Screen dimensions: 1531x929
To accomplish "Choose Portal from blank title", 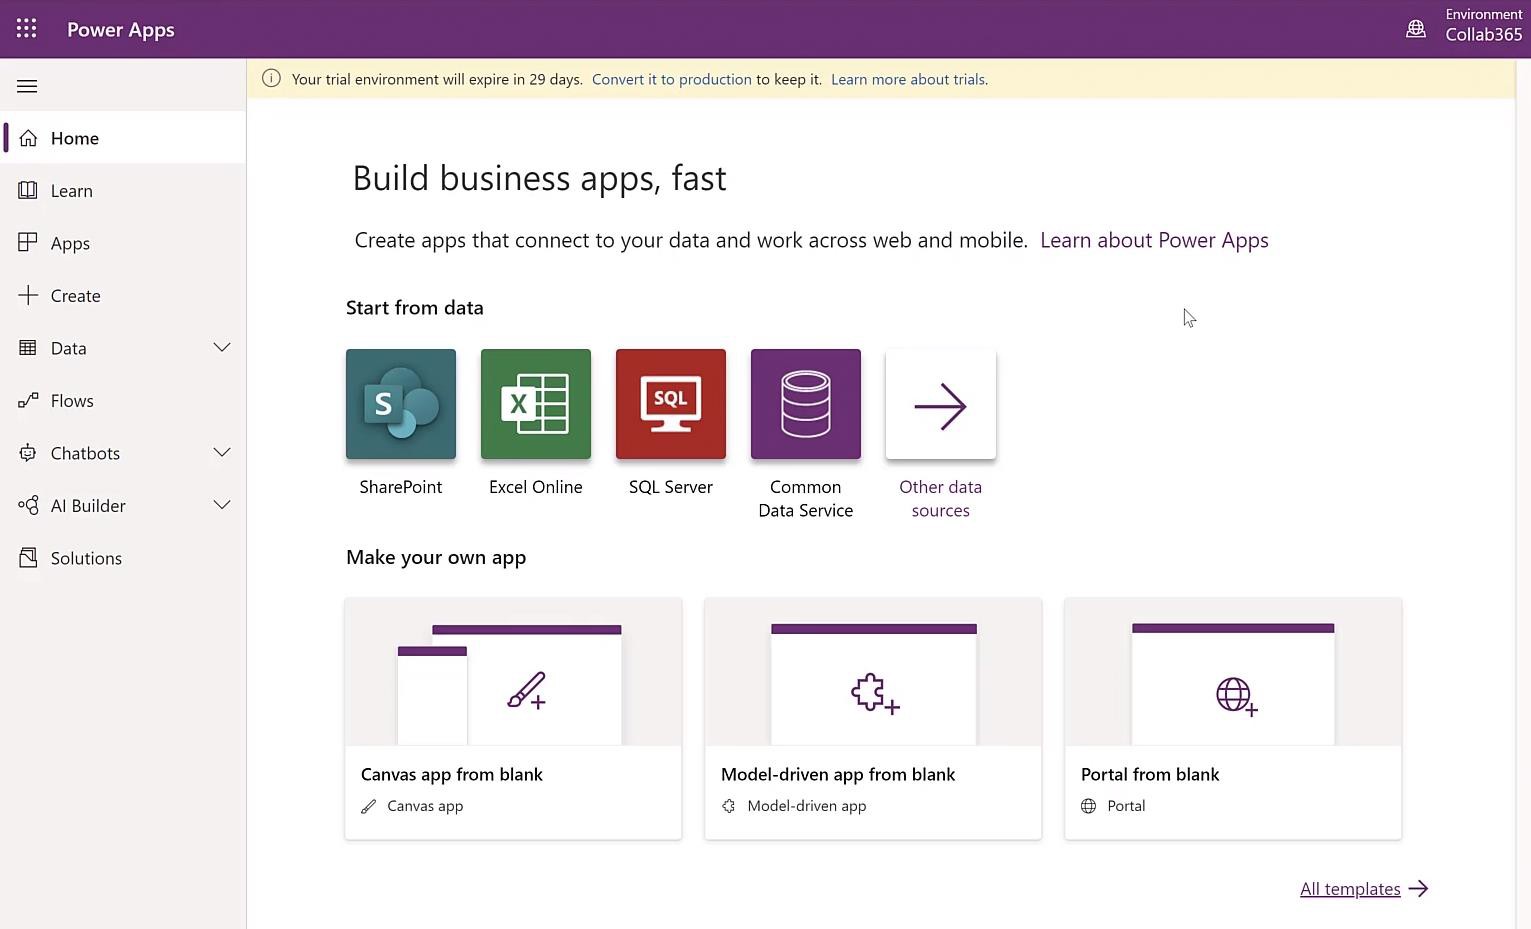I will point(1150,774).
